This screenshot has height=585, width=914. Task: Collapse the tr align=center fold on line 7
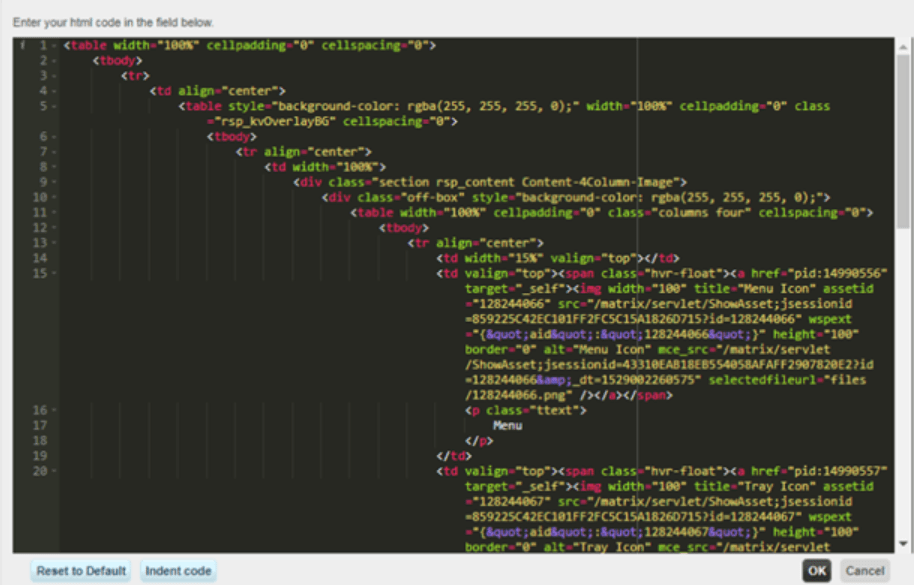pyautogui.click(x=54, y=151)
